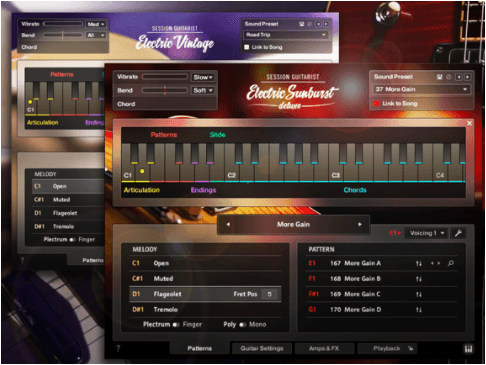Click the C2 key on Sunburst keyboard
This screenshot has width=486, height=365.
[231, 170]
